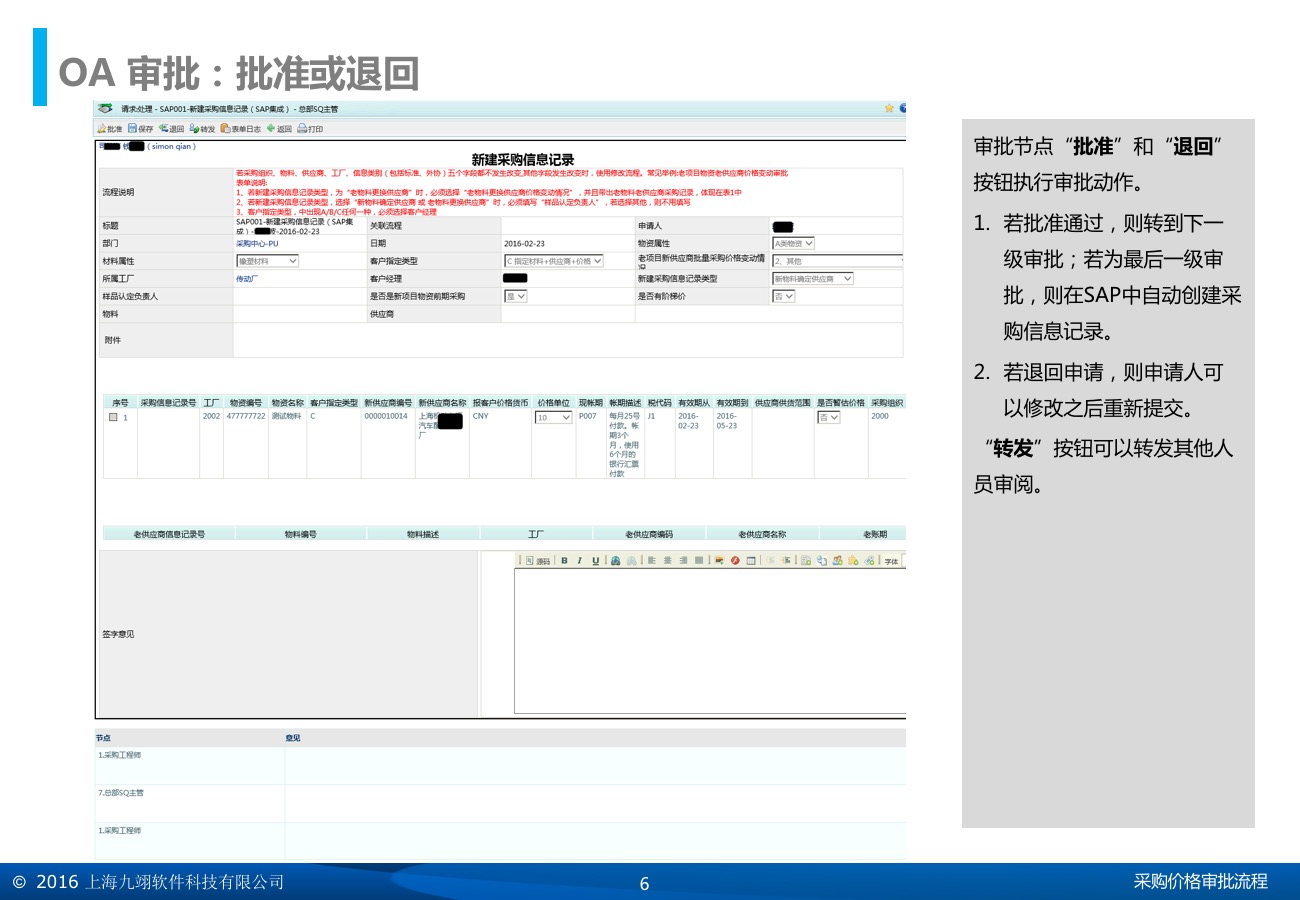Open the 是否有阶梯价 dropdown
Viewport: 1300px width, 900px height.
(784, 296)
